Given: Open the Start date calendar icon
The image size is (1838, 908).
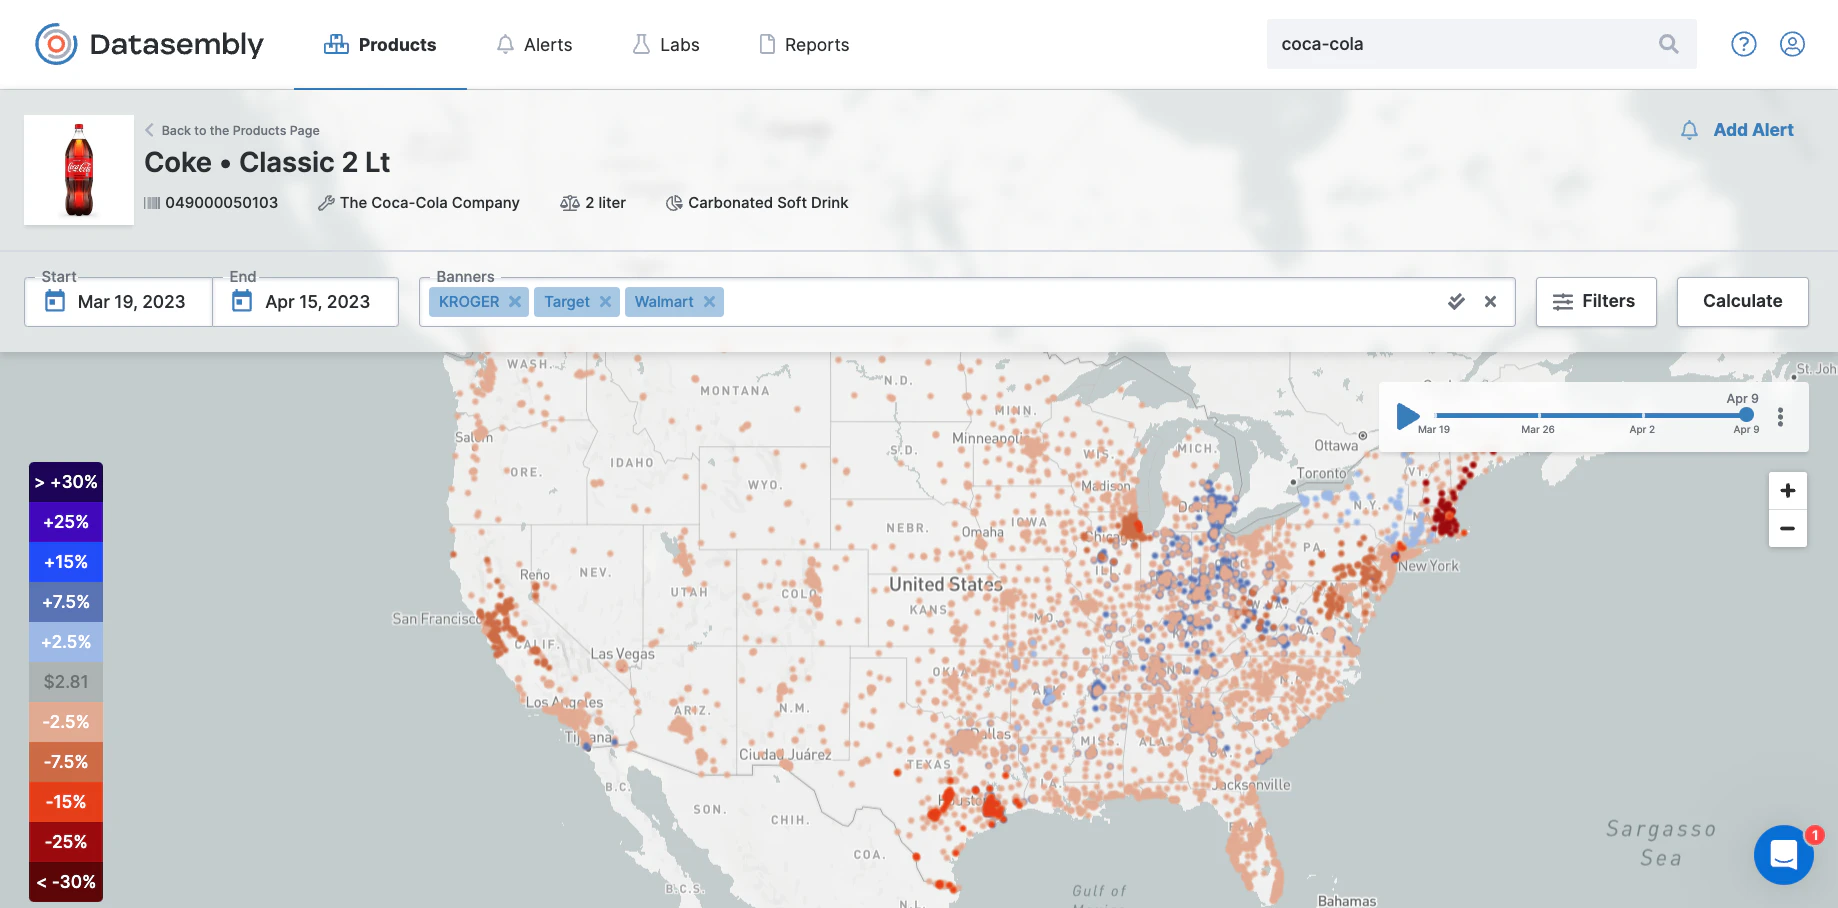Looking at the screenshot, I should point(55,301).
